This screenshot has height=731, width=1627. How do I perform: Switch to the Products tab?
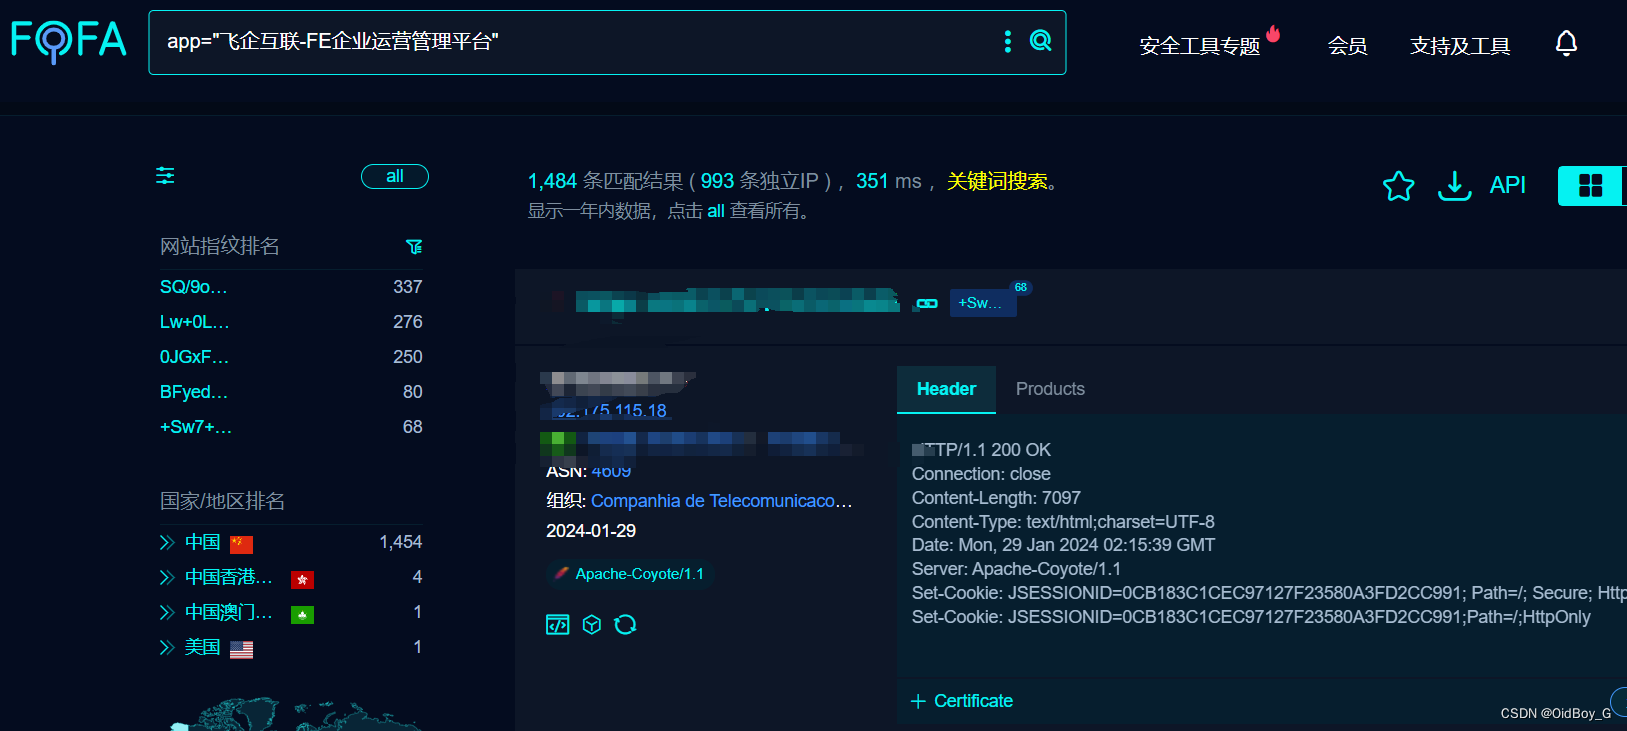point(1050,389)
